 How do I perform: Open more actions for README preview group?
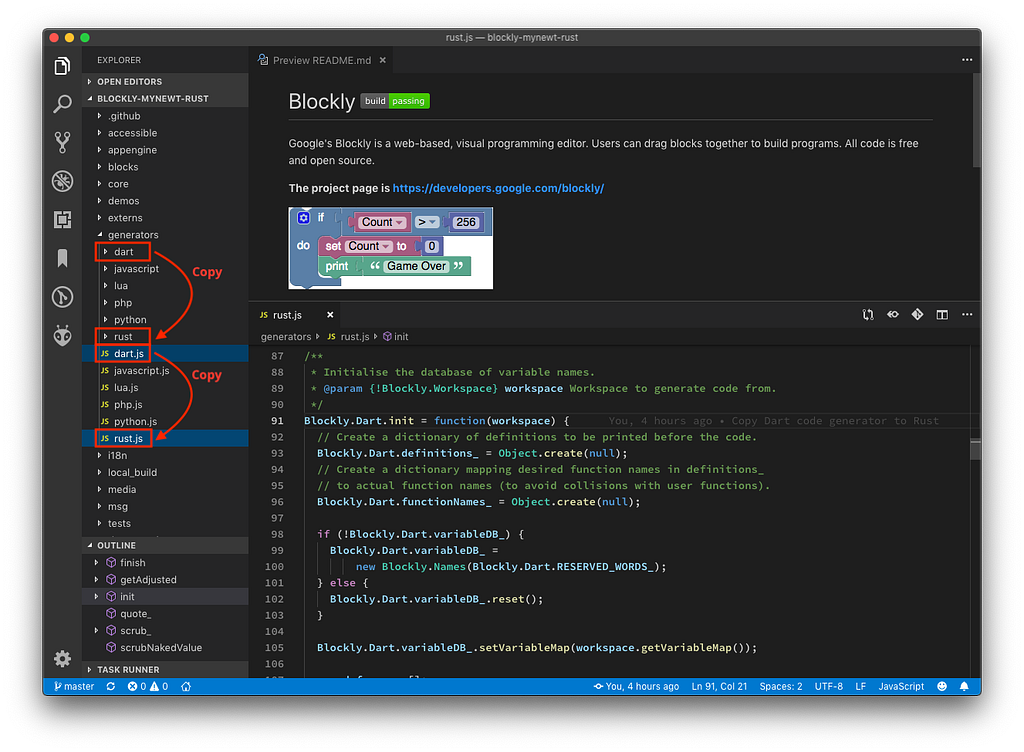967,59
